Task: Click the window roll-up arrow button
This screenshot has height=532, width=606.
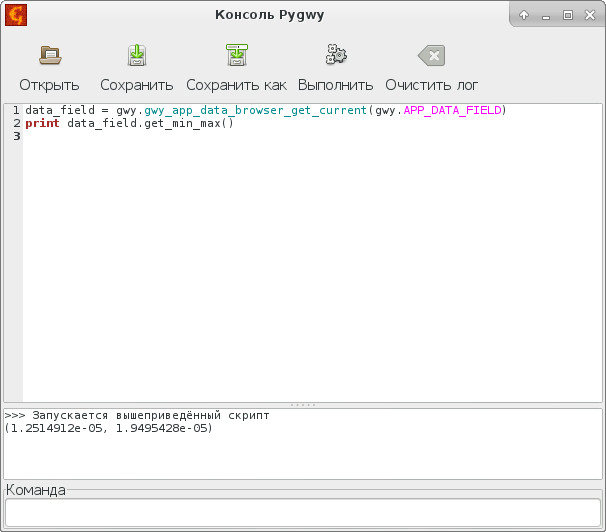Action: tap(524, 15)
